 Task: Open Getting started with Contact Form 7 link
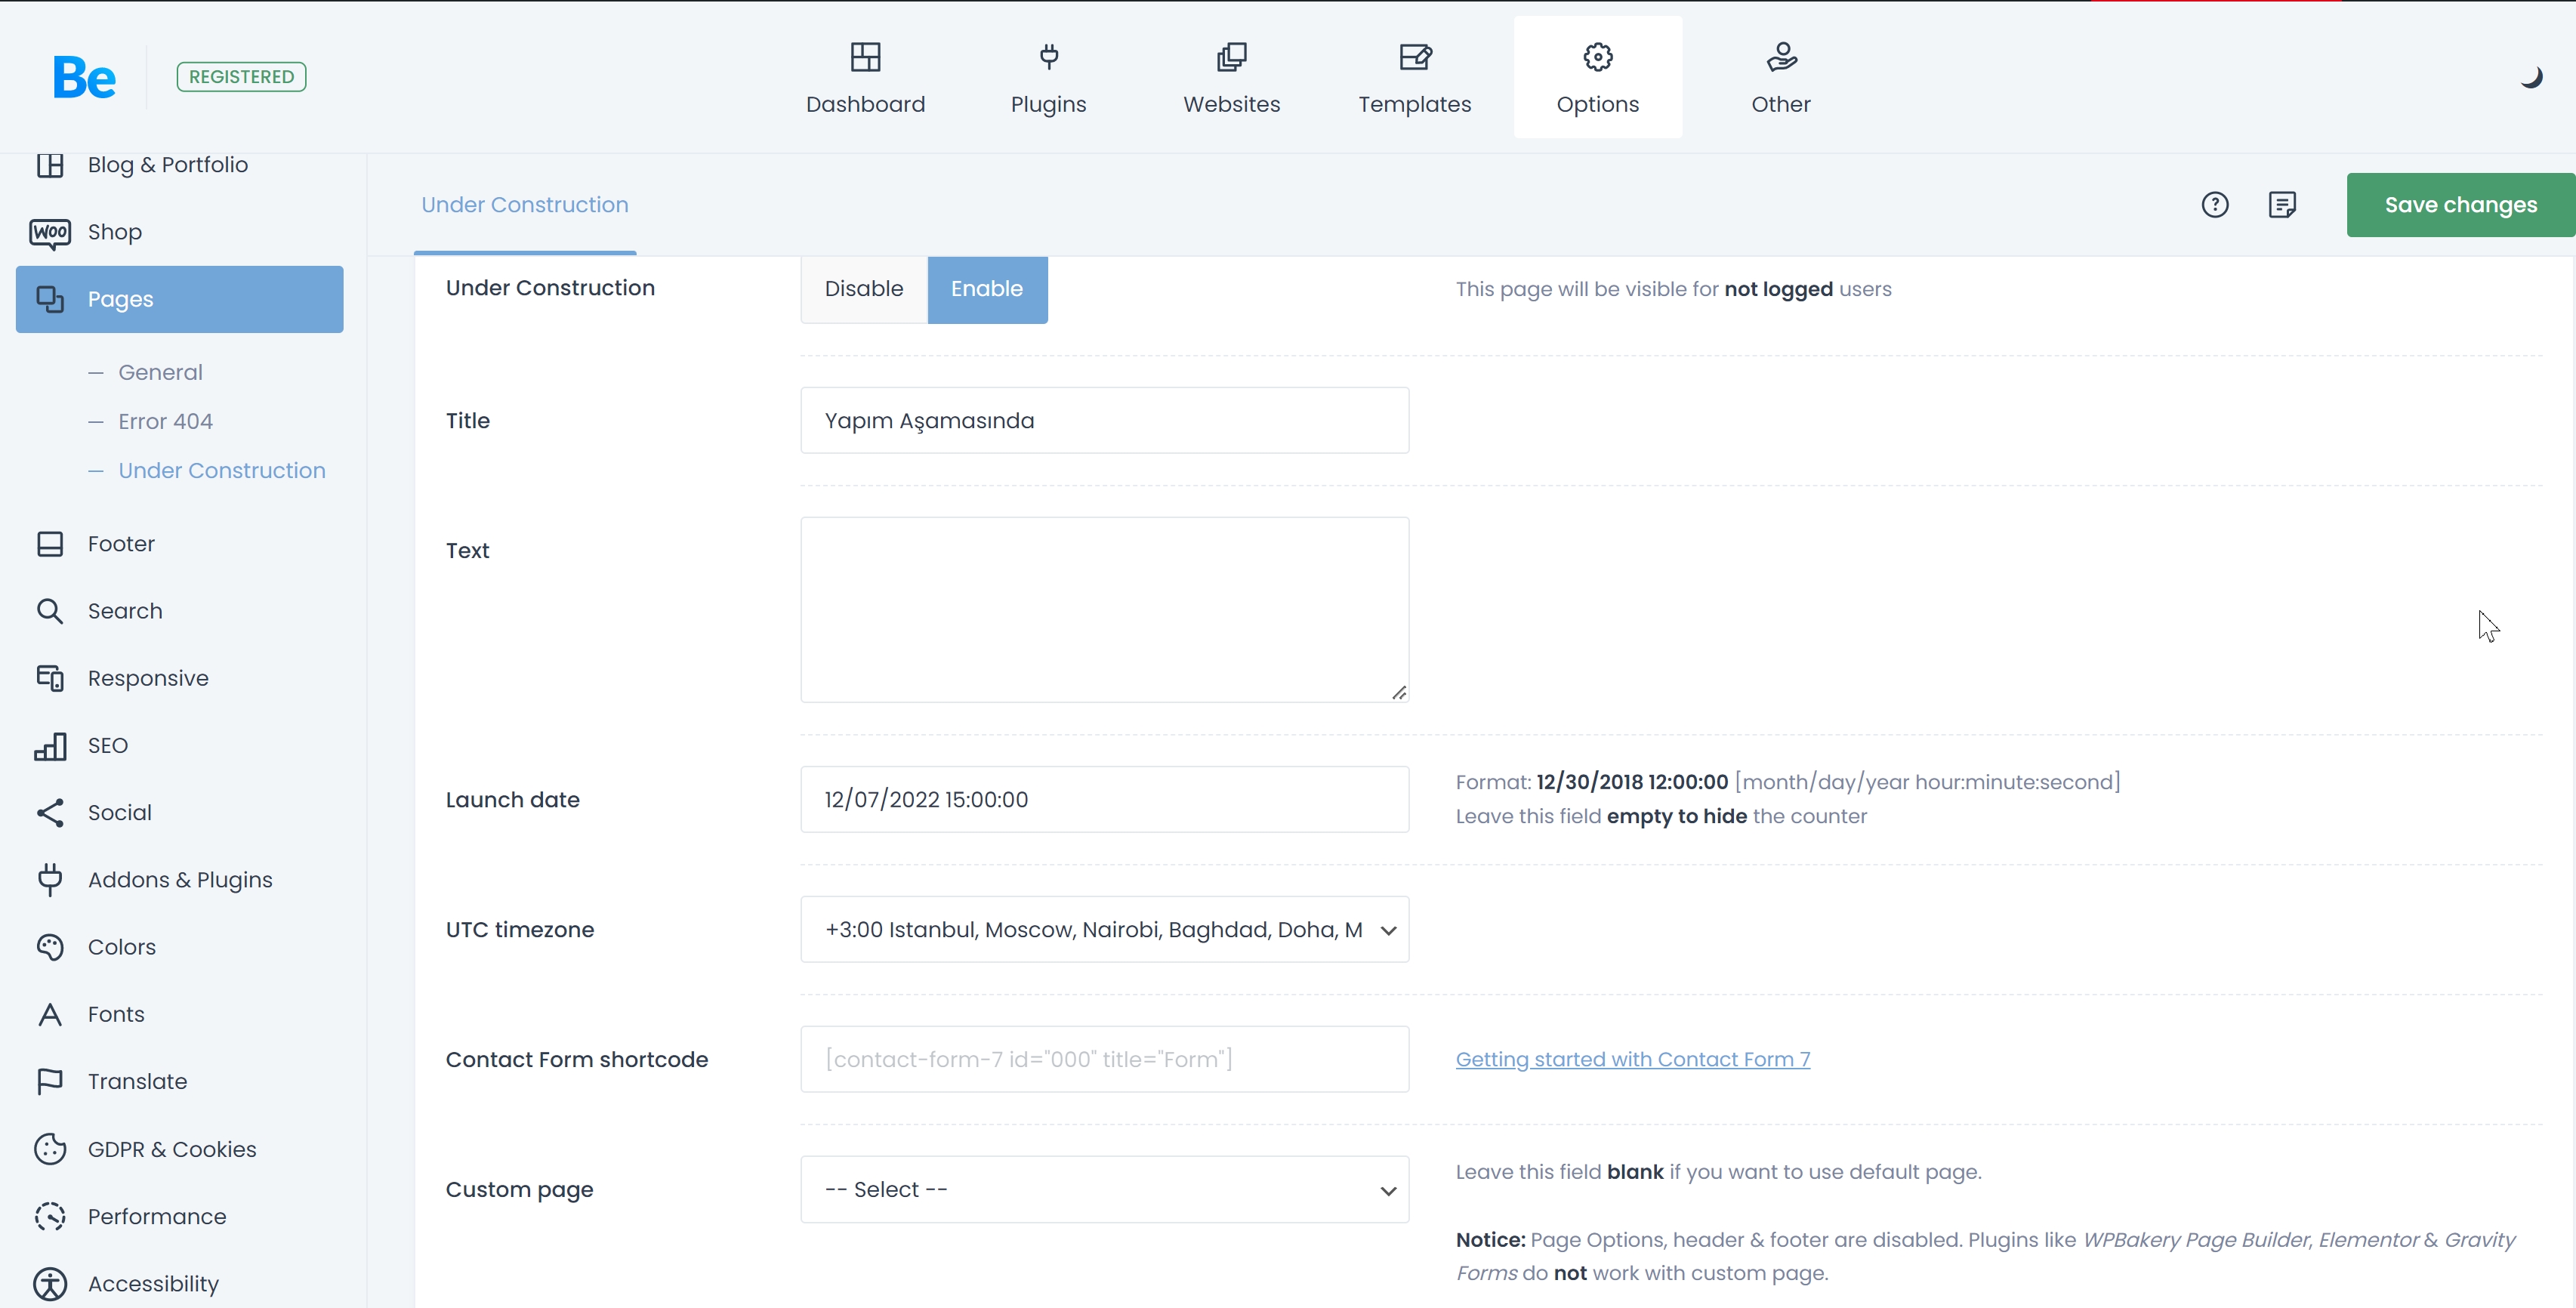pyautogui.click(x=1632, y=1059)
